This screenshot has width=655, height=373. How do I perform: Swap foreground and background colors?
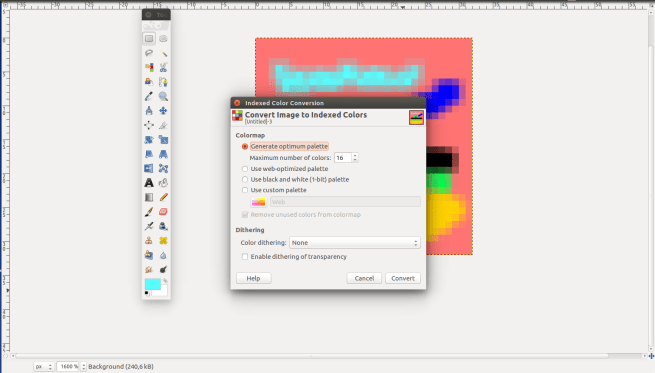(165, 281)
